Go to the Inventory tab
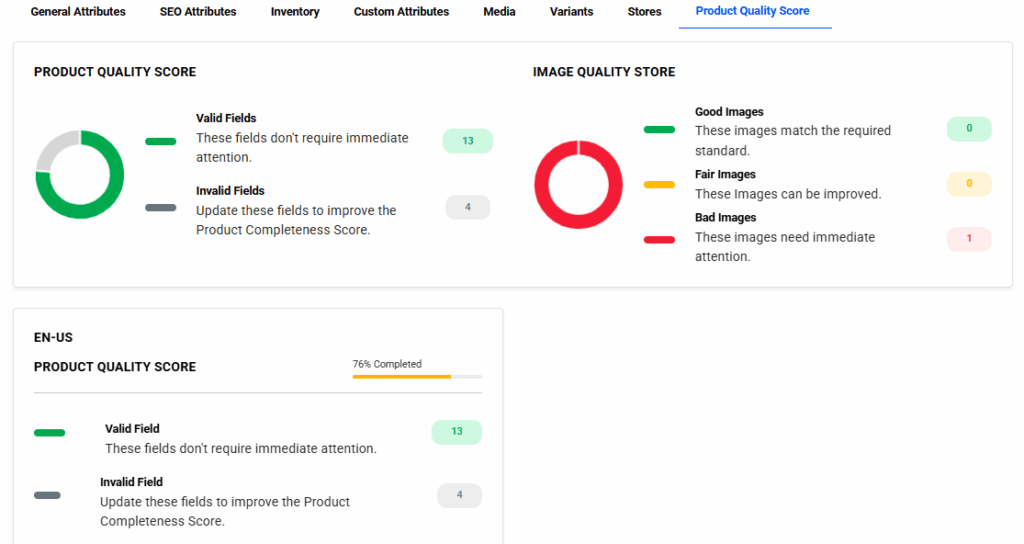The width and height of the screenshot is (1024, 544). (295, 12)
